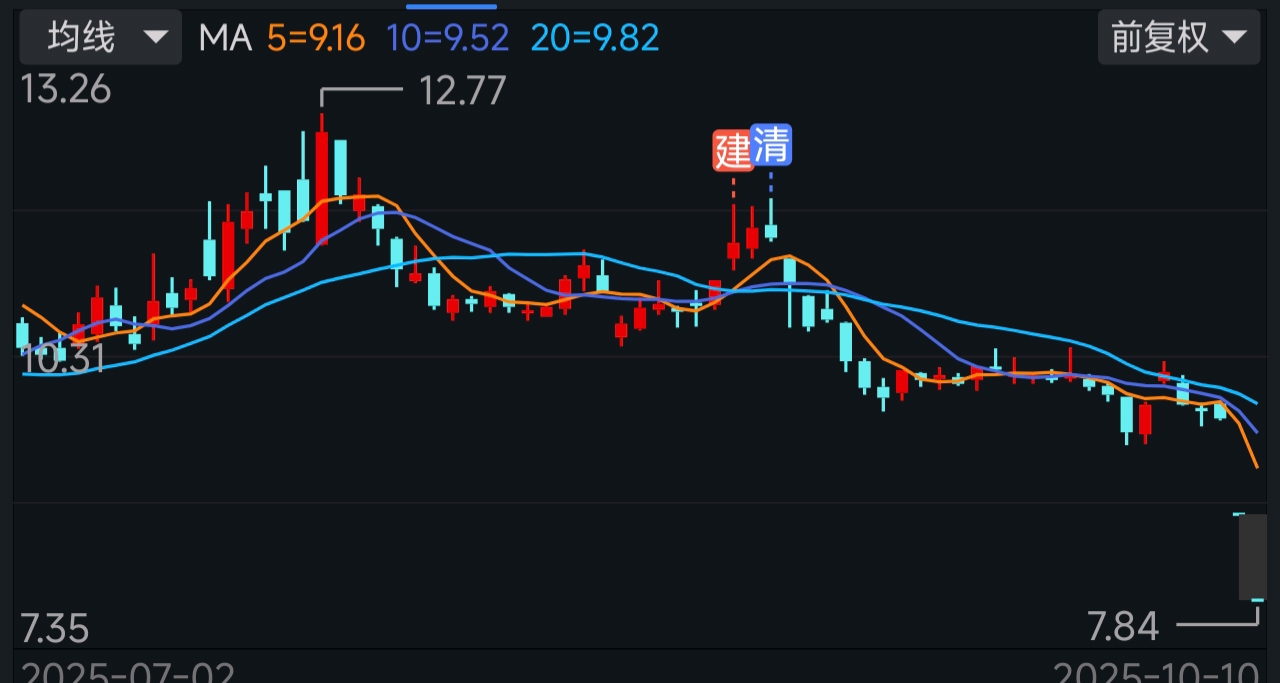Open the 前复权 adjustment dropdown
Screen dimensions: 1280x683
pos(1179,38)
